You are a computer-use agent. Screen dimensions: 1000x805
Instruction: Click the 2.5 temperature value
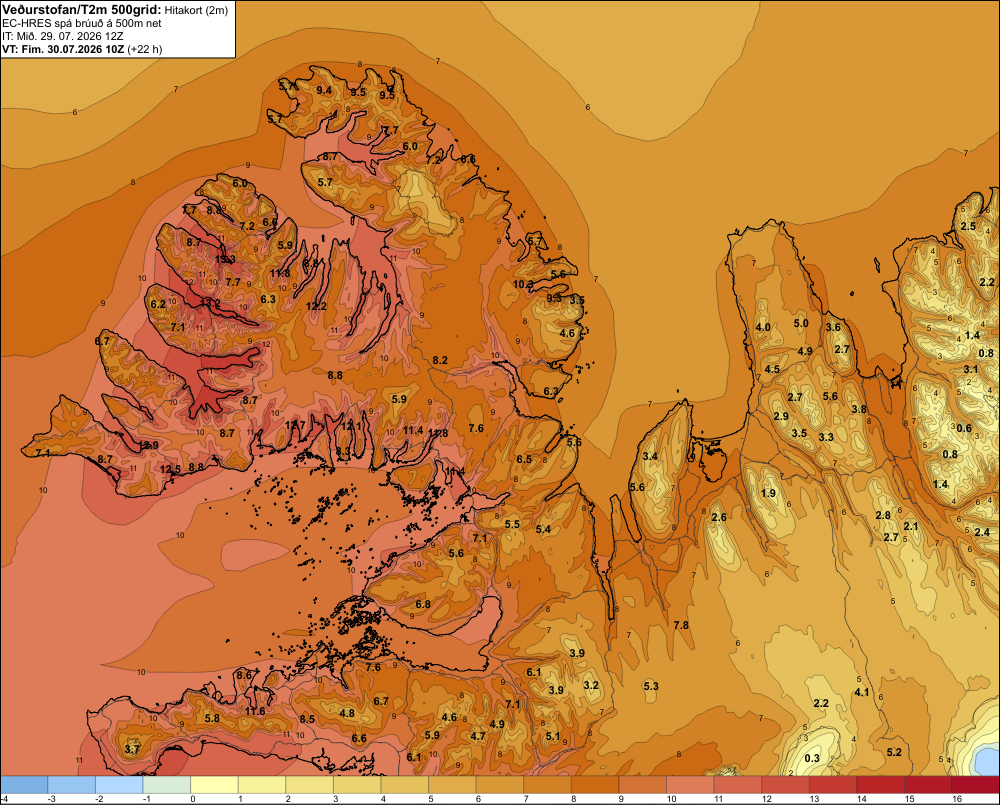(968, 226)
